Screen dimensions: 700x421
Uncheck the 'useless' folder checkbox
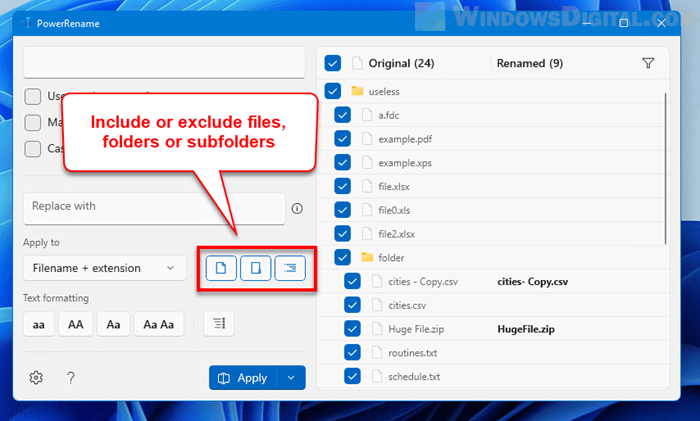pos(333,91)
